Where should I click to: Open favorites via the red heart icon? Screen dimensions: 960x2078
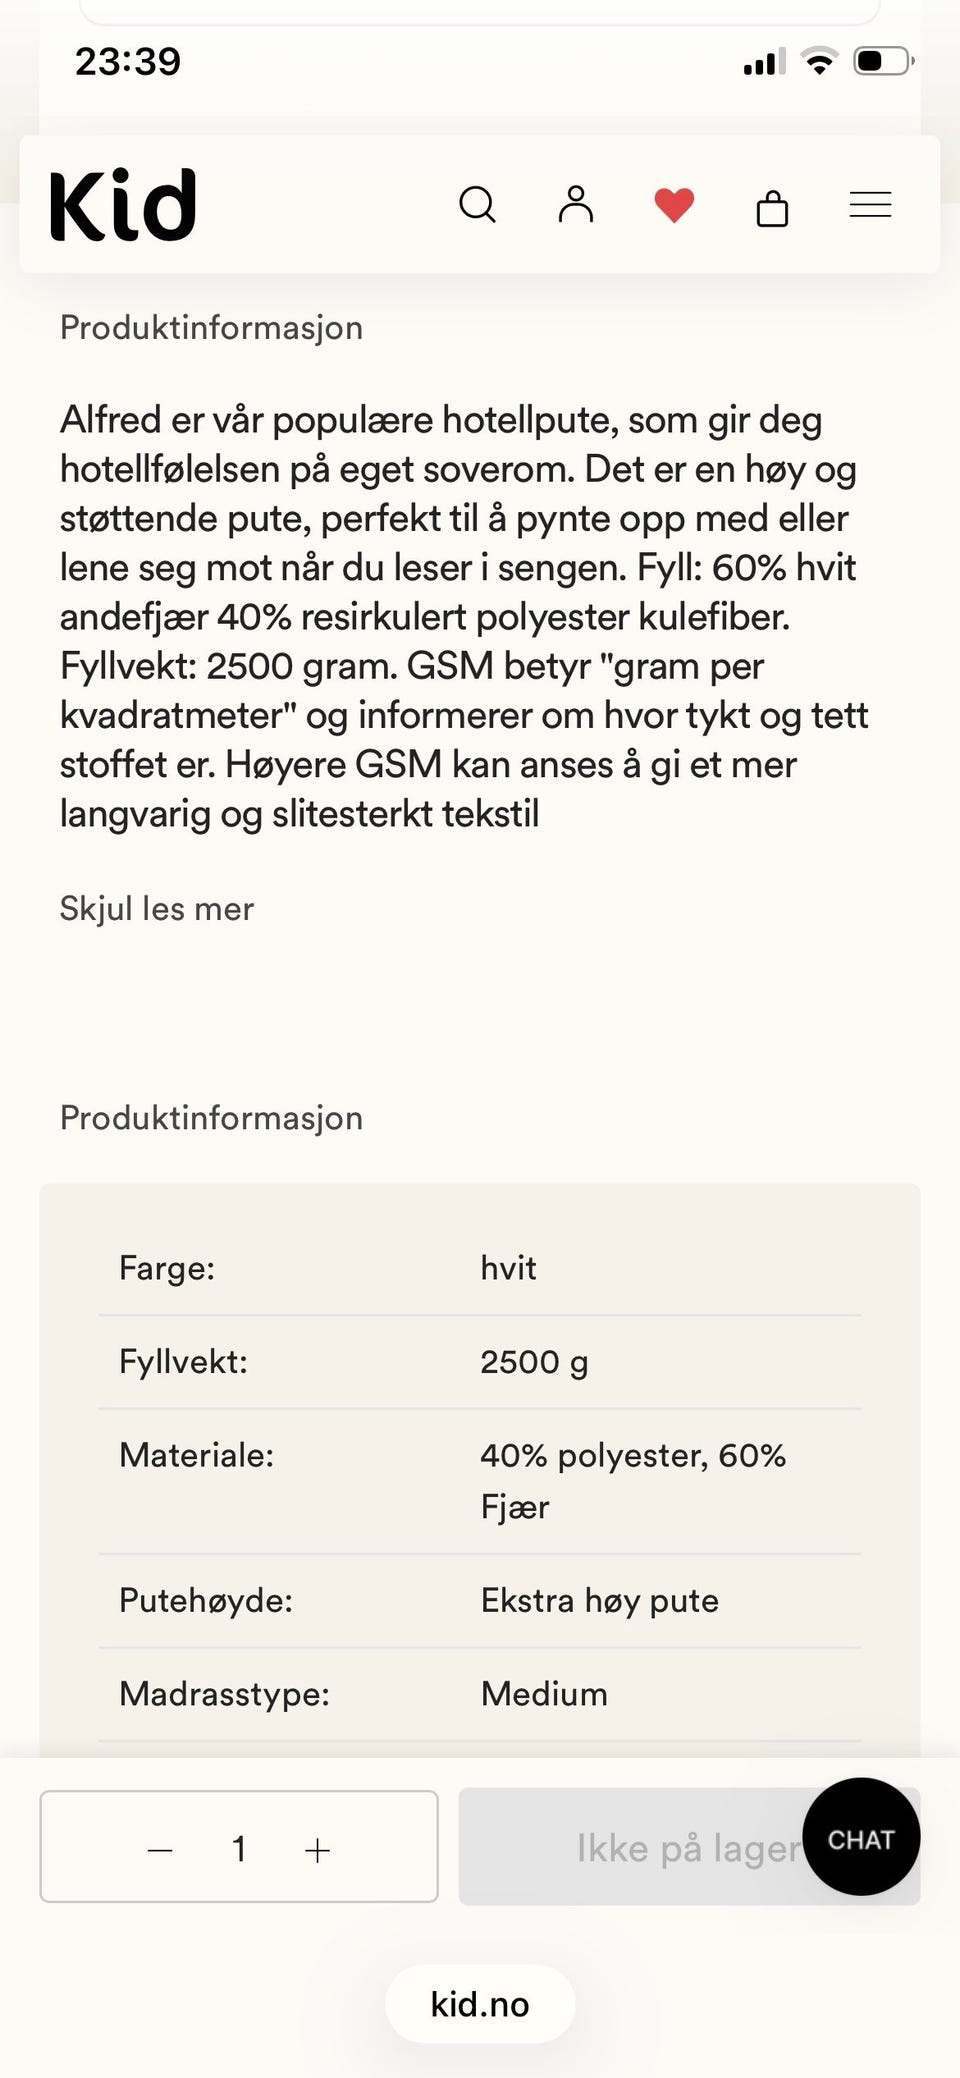click(x=674, y=205)
